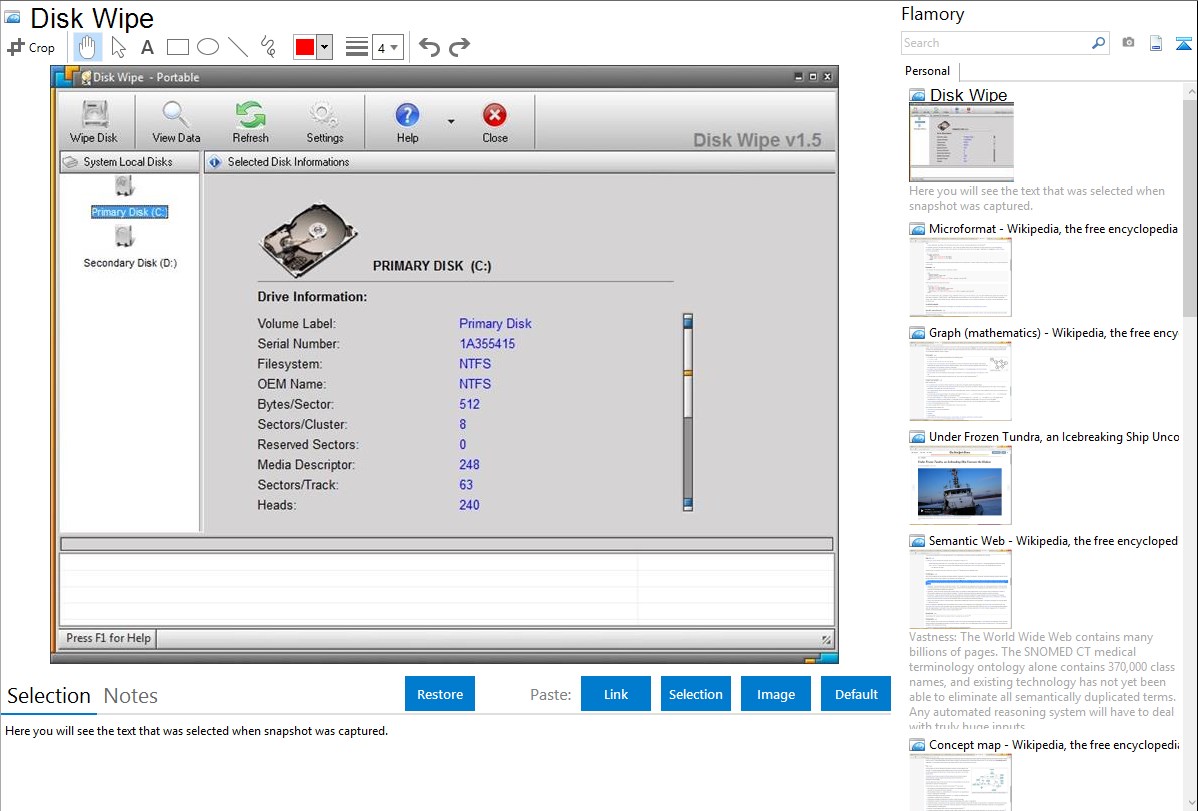Click the Microformat - Wikipedia snapshot title
Viewport: 1198px width, 811px height.
coord(1053,229)
